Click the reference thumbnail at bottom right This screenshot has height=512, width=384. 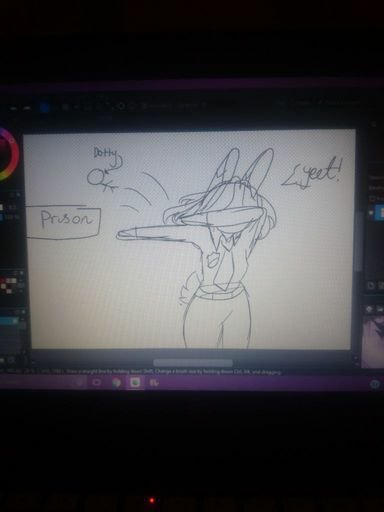tap(373, 340)
